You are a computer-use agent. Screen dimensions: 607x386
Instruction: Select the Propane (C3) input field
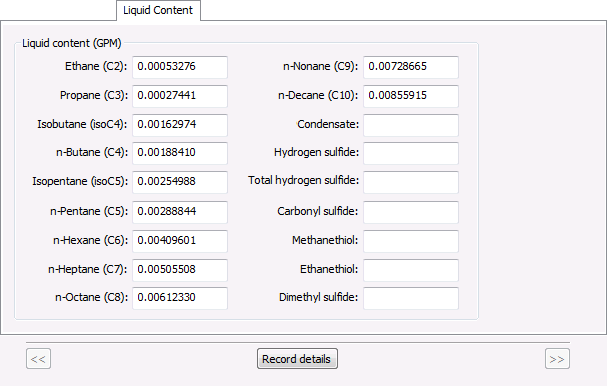click(x=180, y=96)
